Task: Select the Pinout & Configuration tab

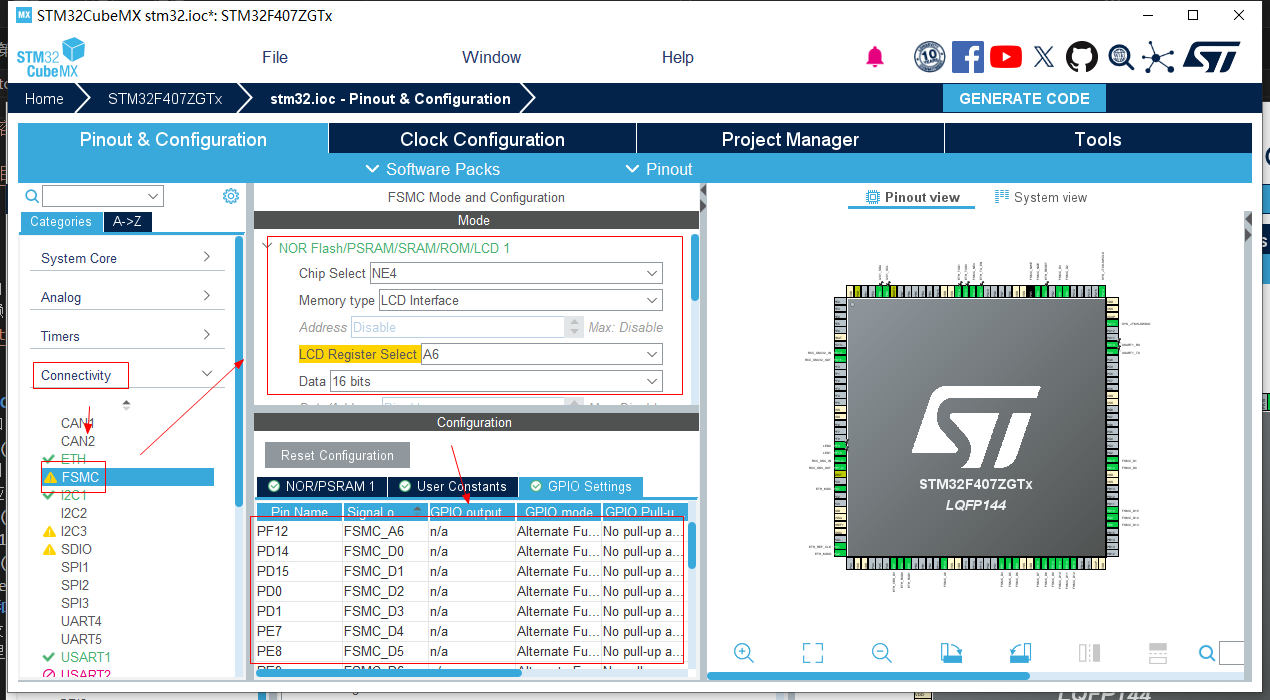Action: point(173,139)
